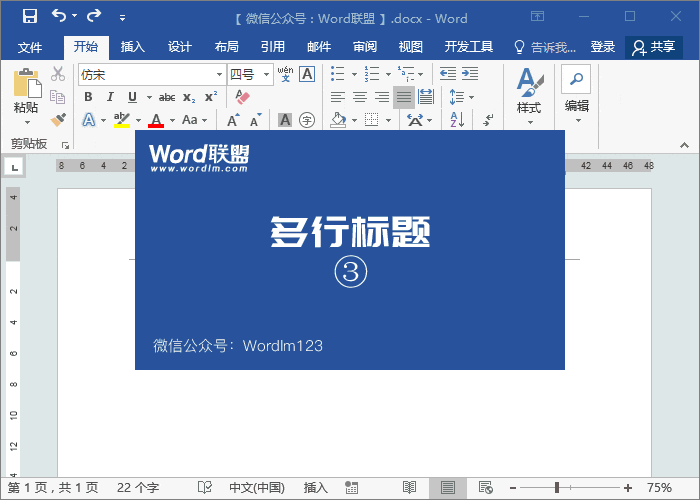Click the zoom slider handle

pyautogui.click(x=557, y=488)
